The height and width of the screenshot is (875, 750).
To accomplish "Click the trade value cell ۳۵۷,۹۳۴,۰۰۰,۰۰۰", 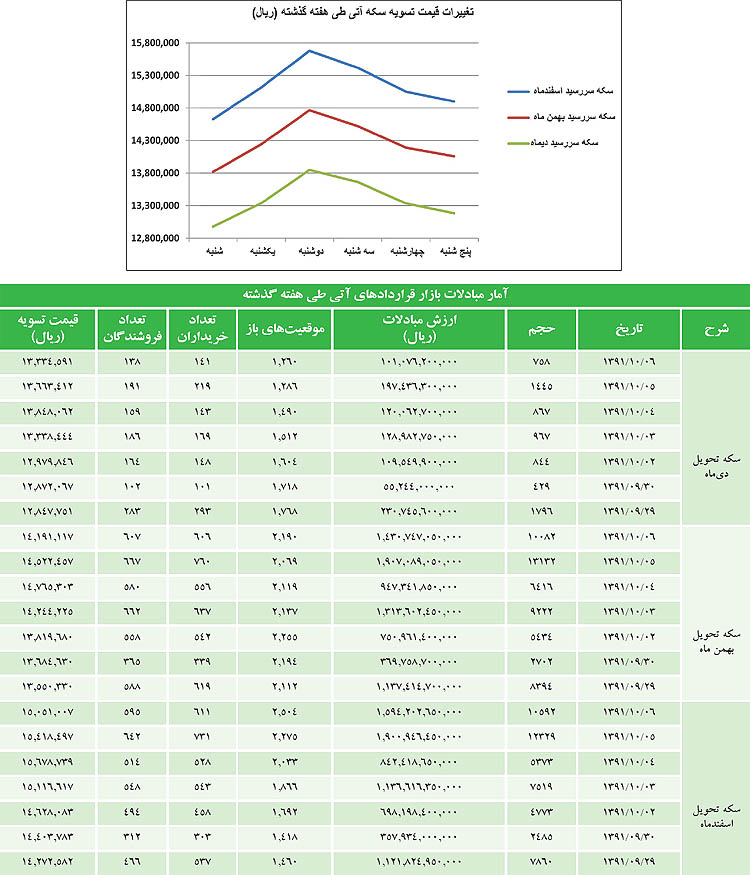I will pyautogui.click(x=419, y=836).
